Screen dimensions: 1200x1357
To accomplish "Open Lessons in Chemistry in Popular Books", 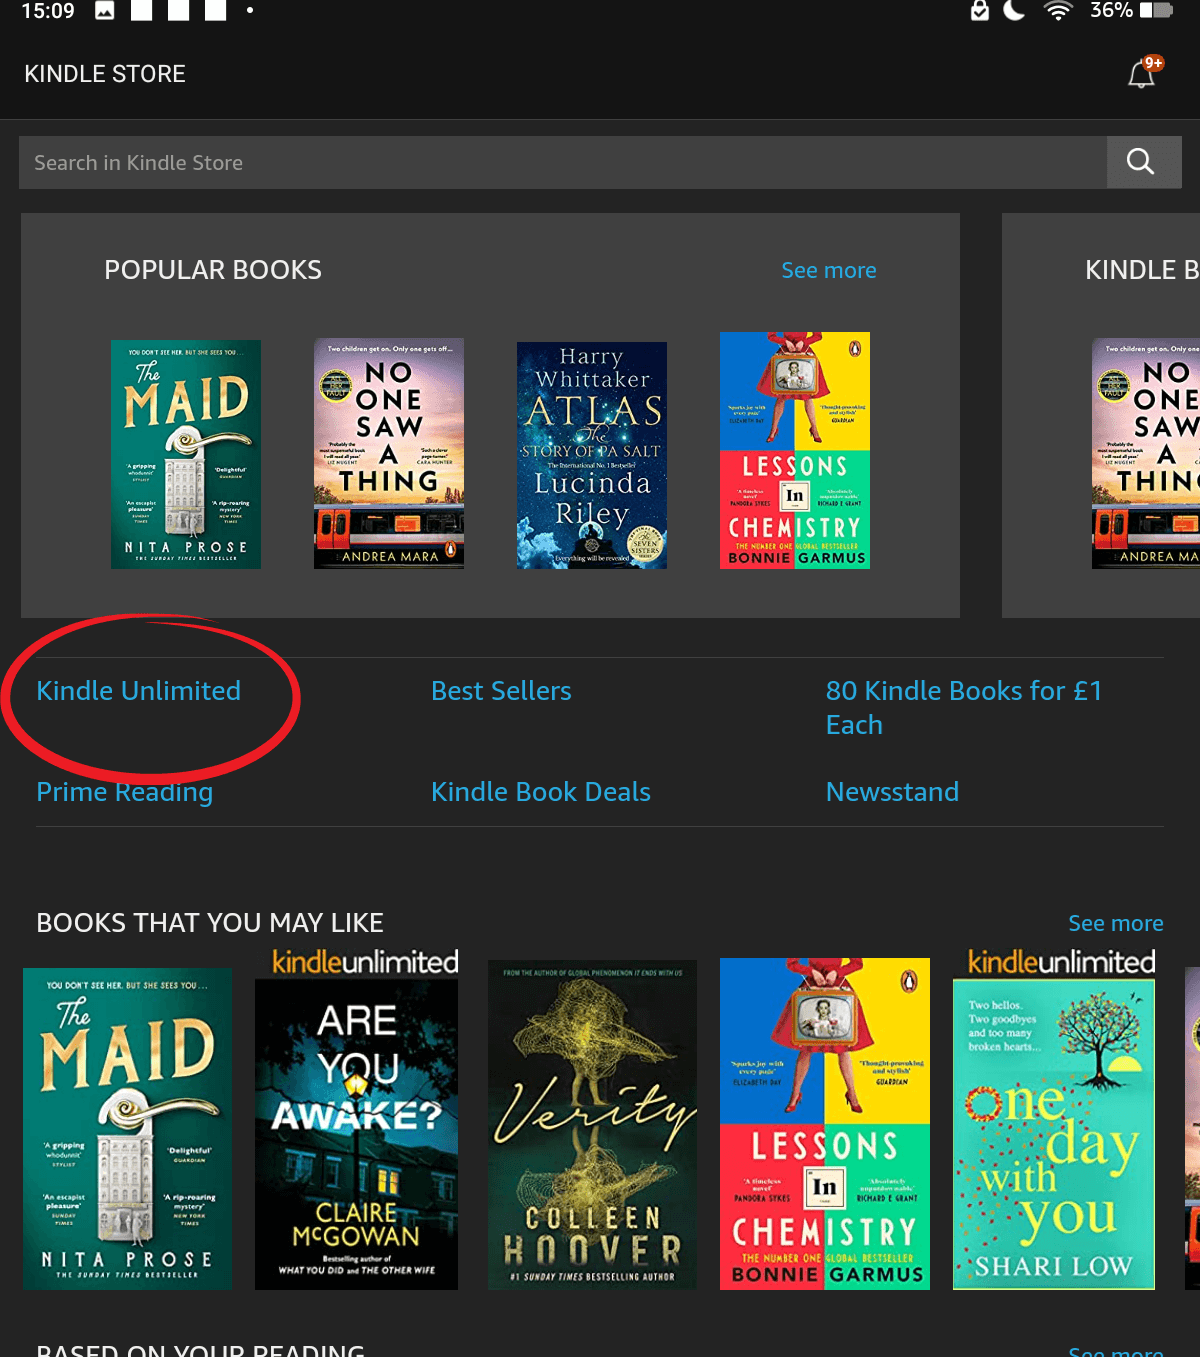I will pos(795,450).
